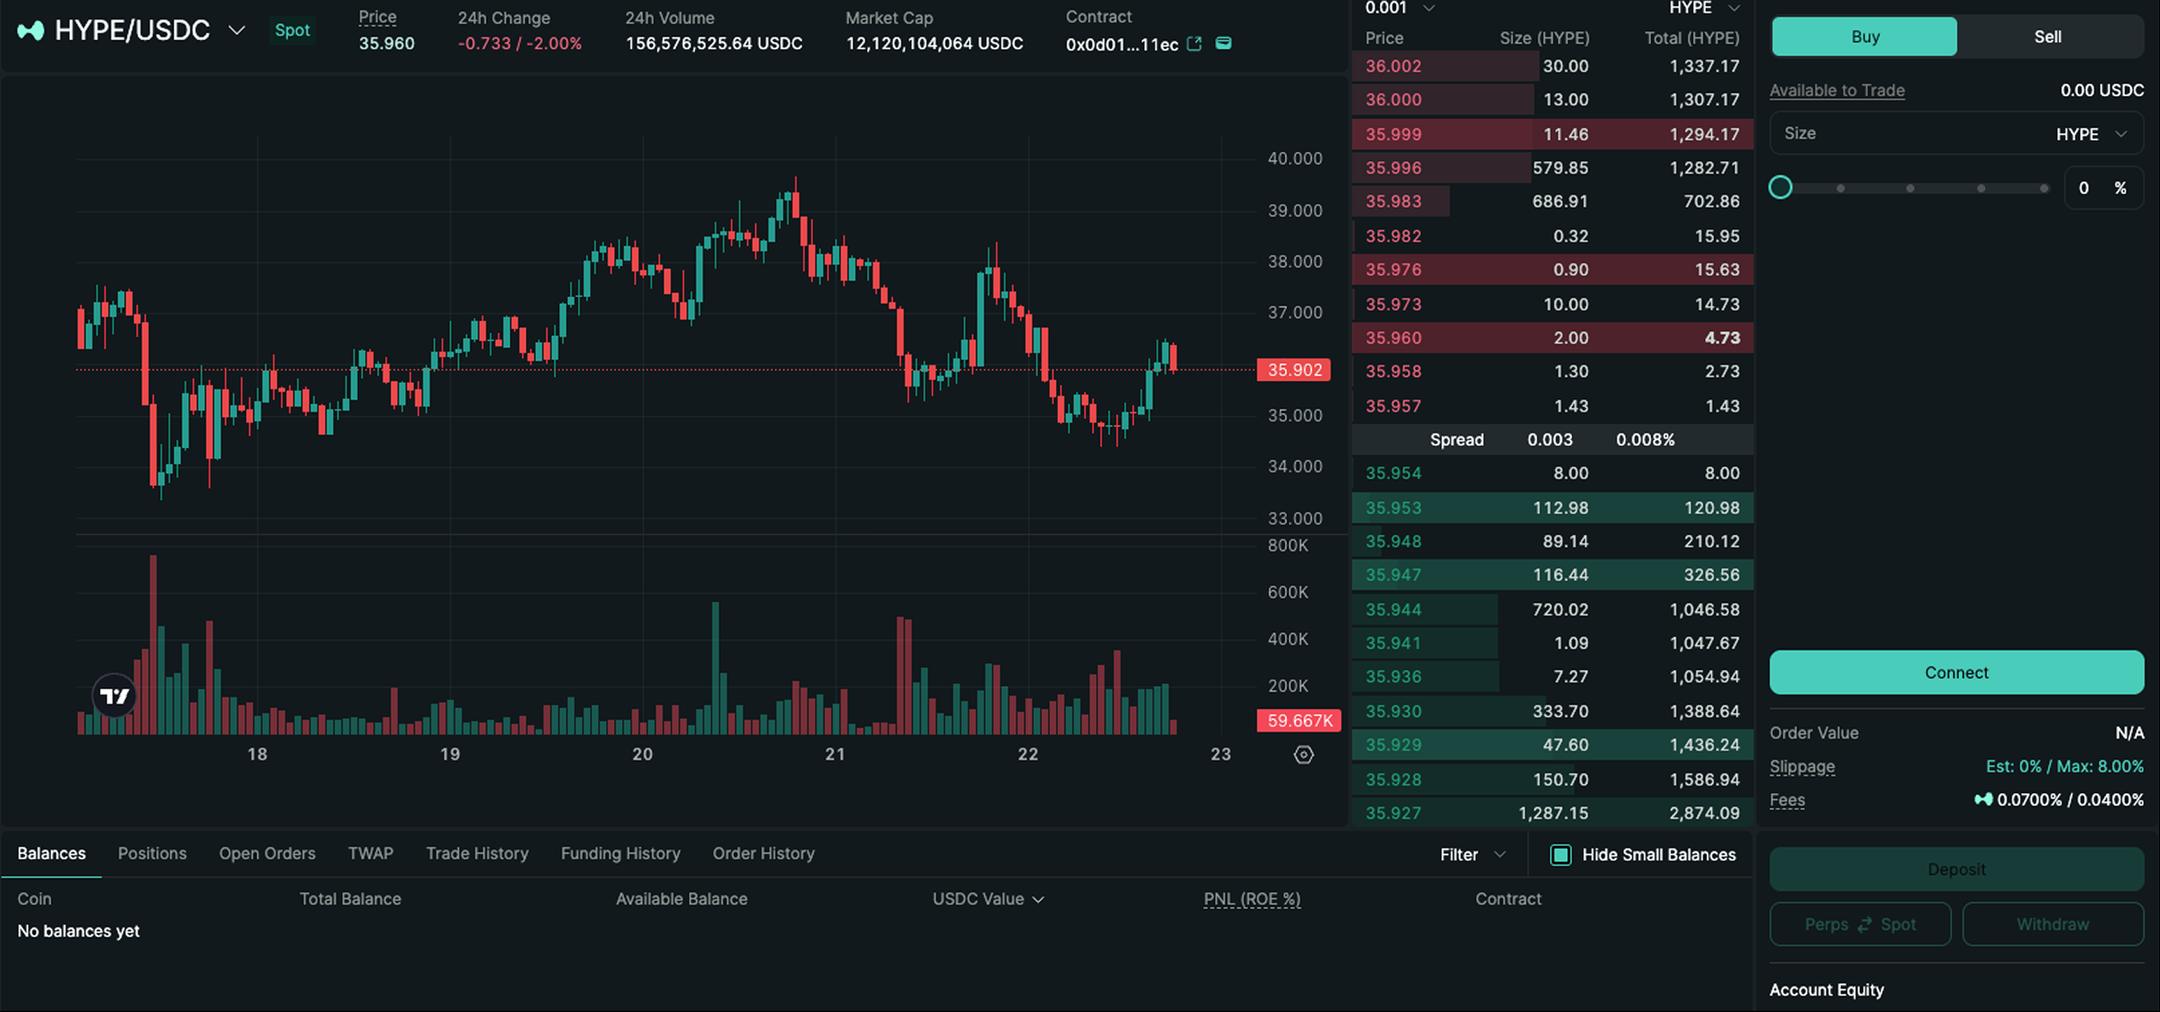Click Max 8.00% slippage value

point(2100,767)
